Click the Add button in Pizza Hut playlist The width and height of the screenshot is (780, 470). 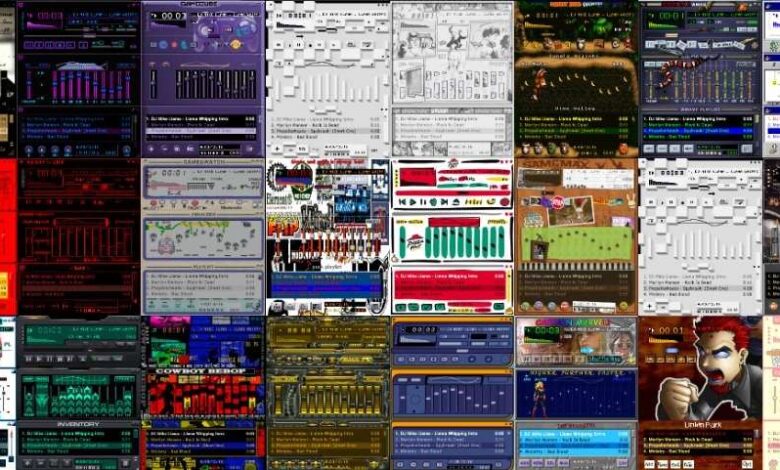(x=400, y=307)
